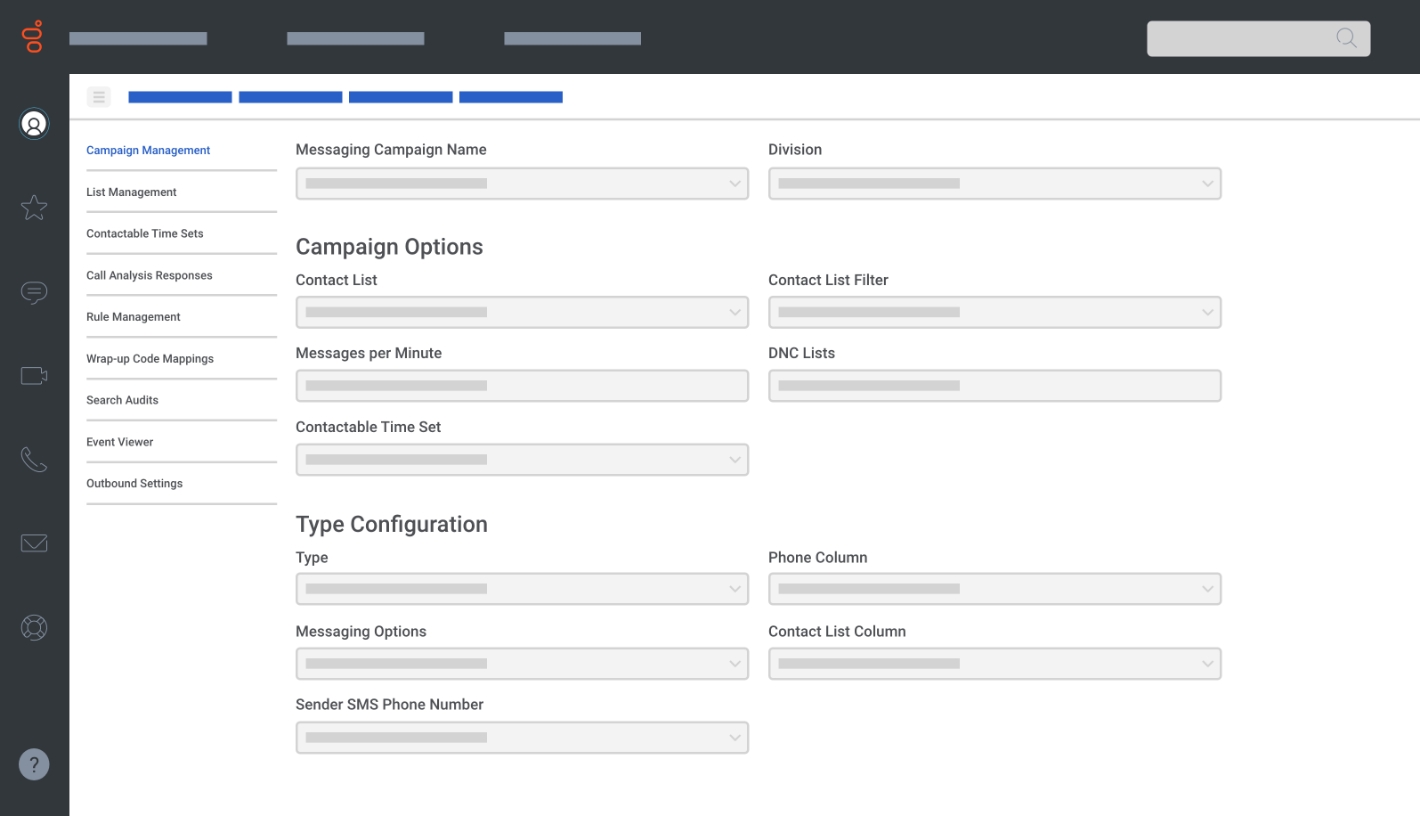Open the help question mark icon
The image size is (1420, 816).
tap(33, 764)
